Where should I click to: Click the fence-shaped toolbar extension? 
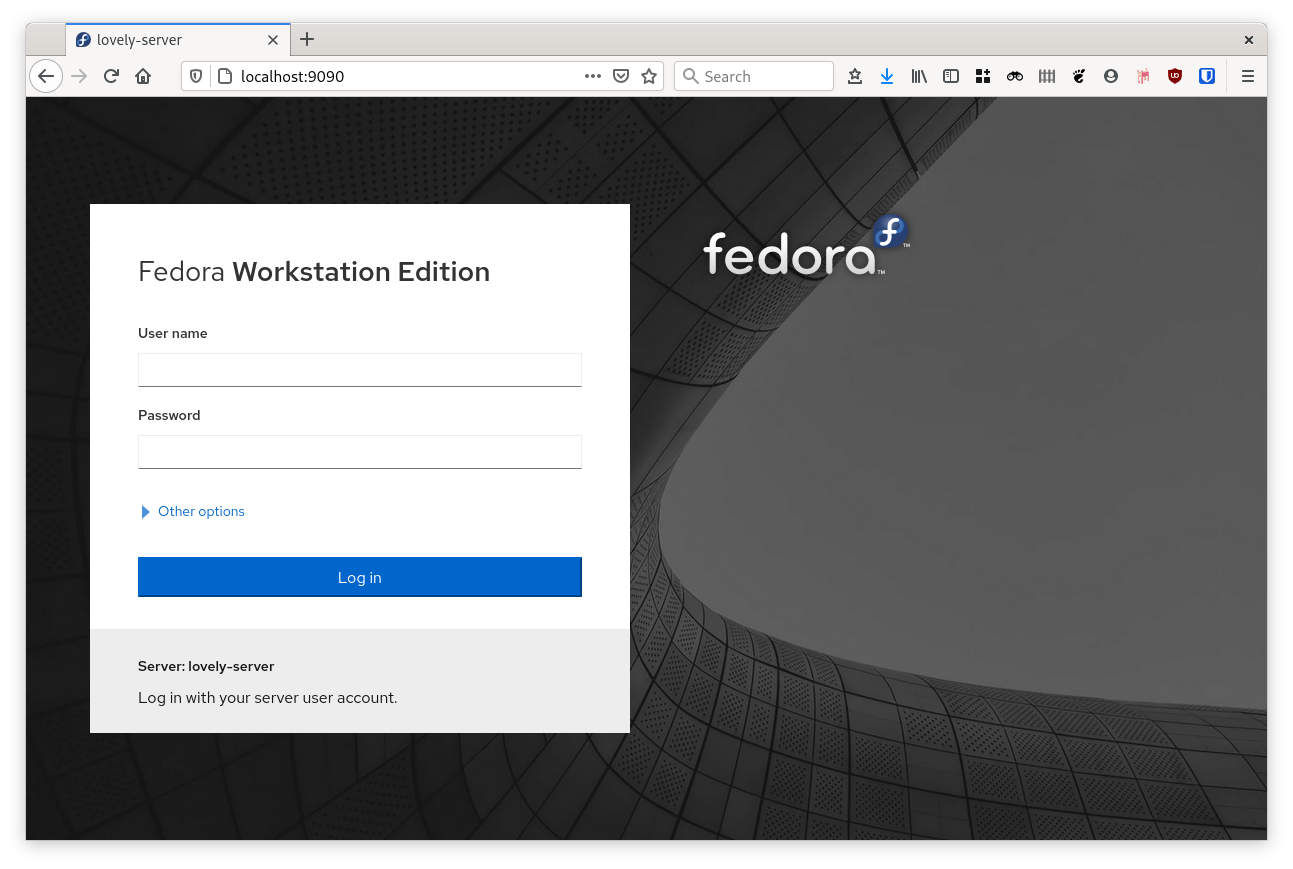1047,76
